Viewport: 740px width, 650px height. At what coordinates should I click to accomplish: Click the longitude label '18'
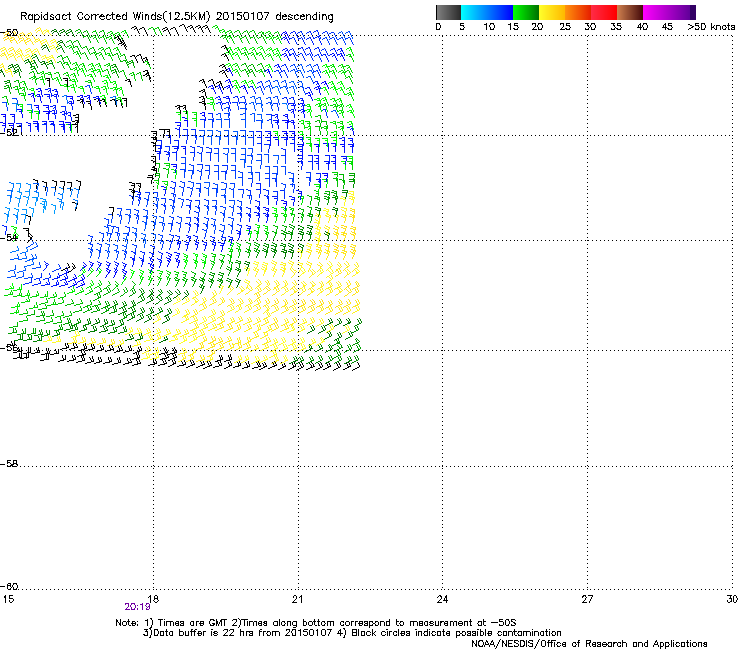[x=153, y=599]
